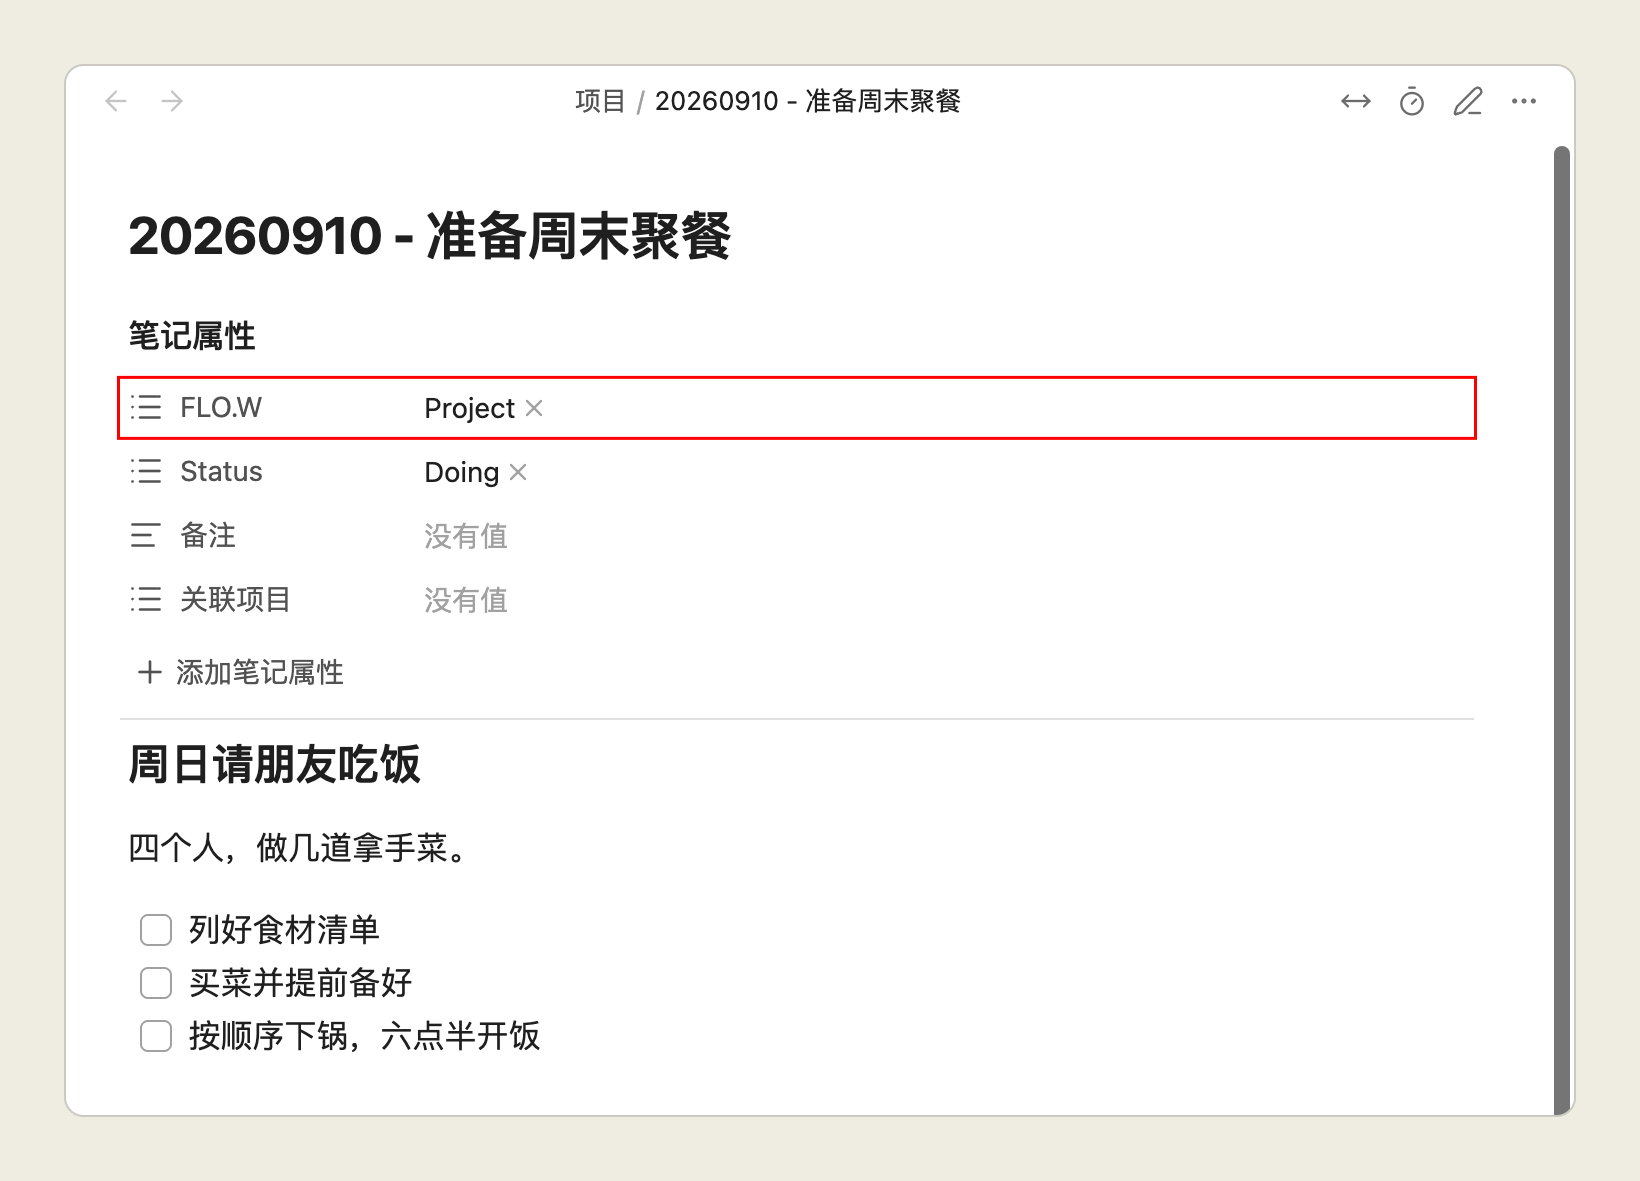Click the 备注 property text icon

(144, 535)
